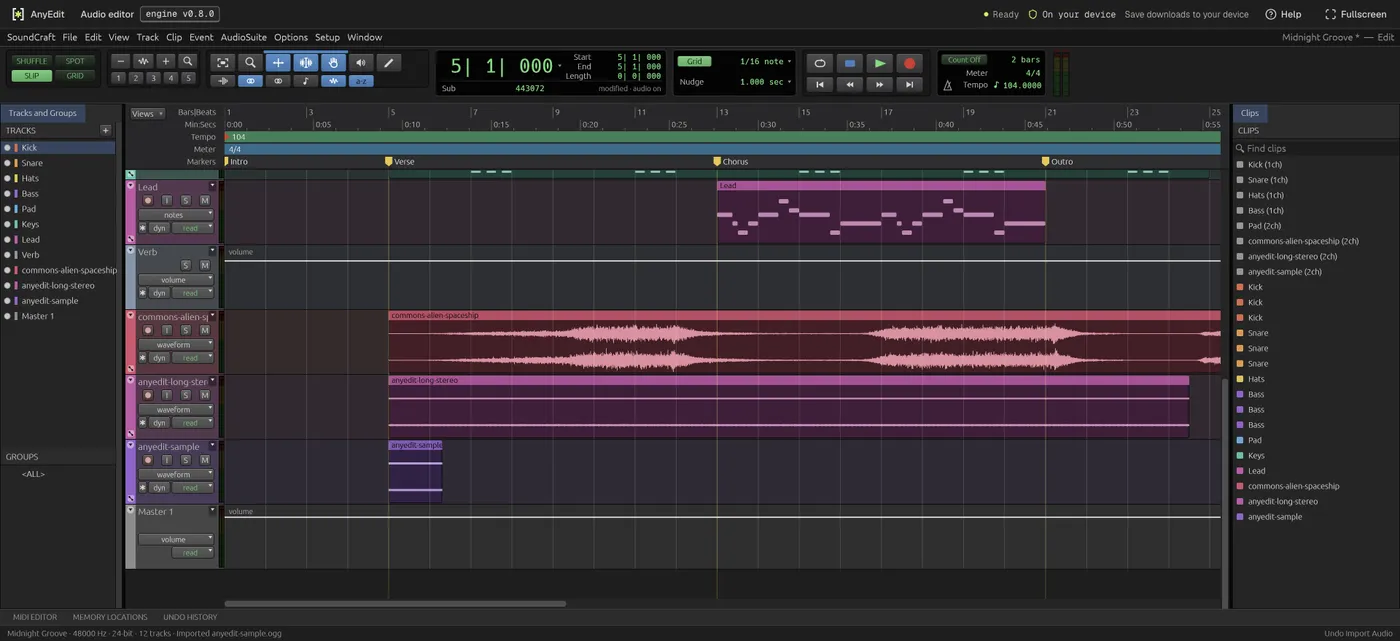
Task: Return to session start
Action: [x=820, y=85]
